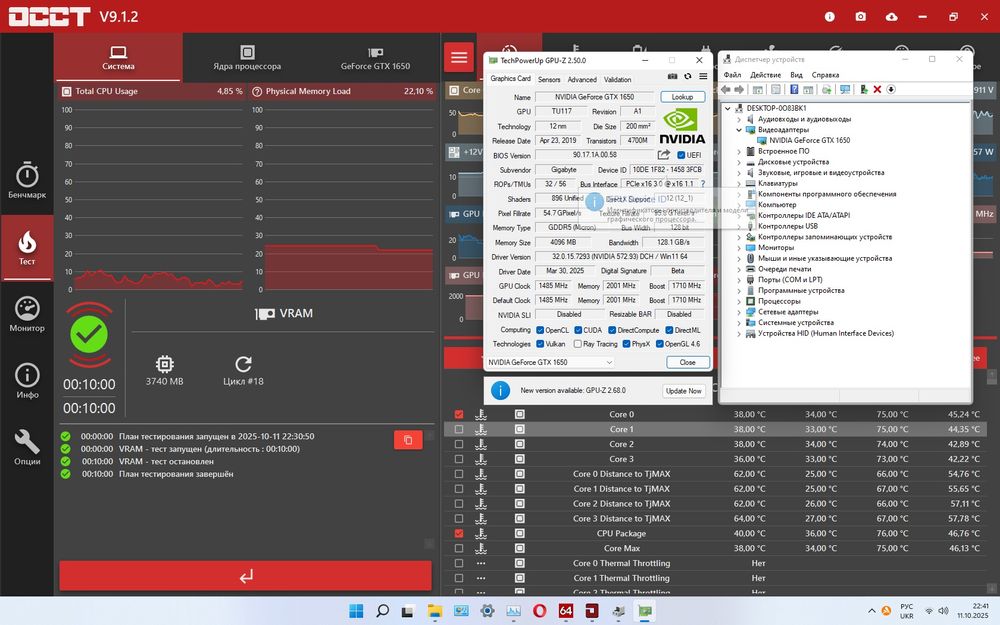This screenshot has width=1000, height=625.
Task: Open the Advanced tab in GPU-Z
Action: [x=582, y=80]
